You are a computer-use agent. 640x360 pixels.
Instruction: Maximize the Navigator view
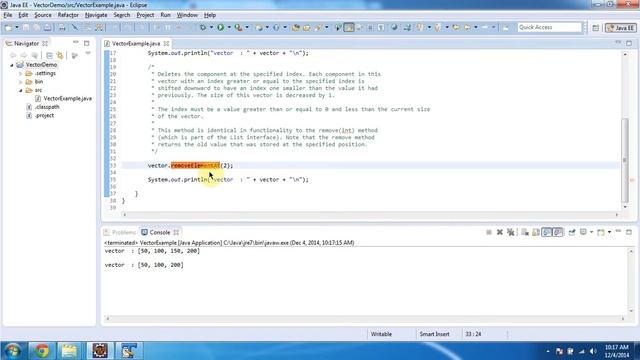(x=87, y=43)
